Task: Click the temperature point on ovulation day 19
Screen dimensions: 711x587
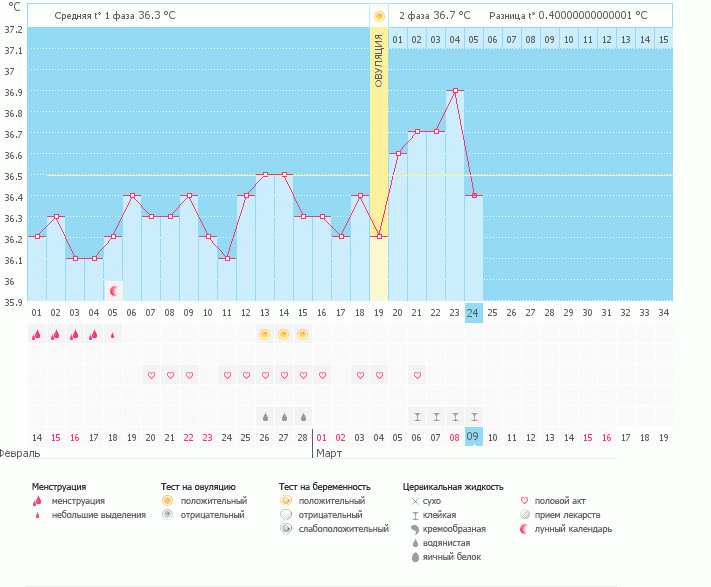Action: point(379,237)
